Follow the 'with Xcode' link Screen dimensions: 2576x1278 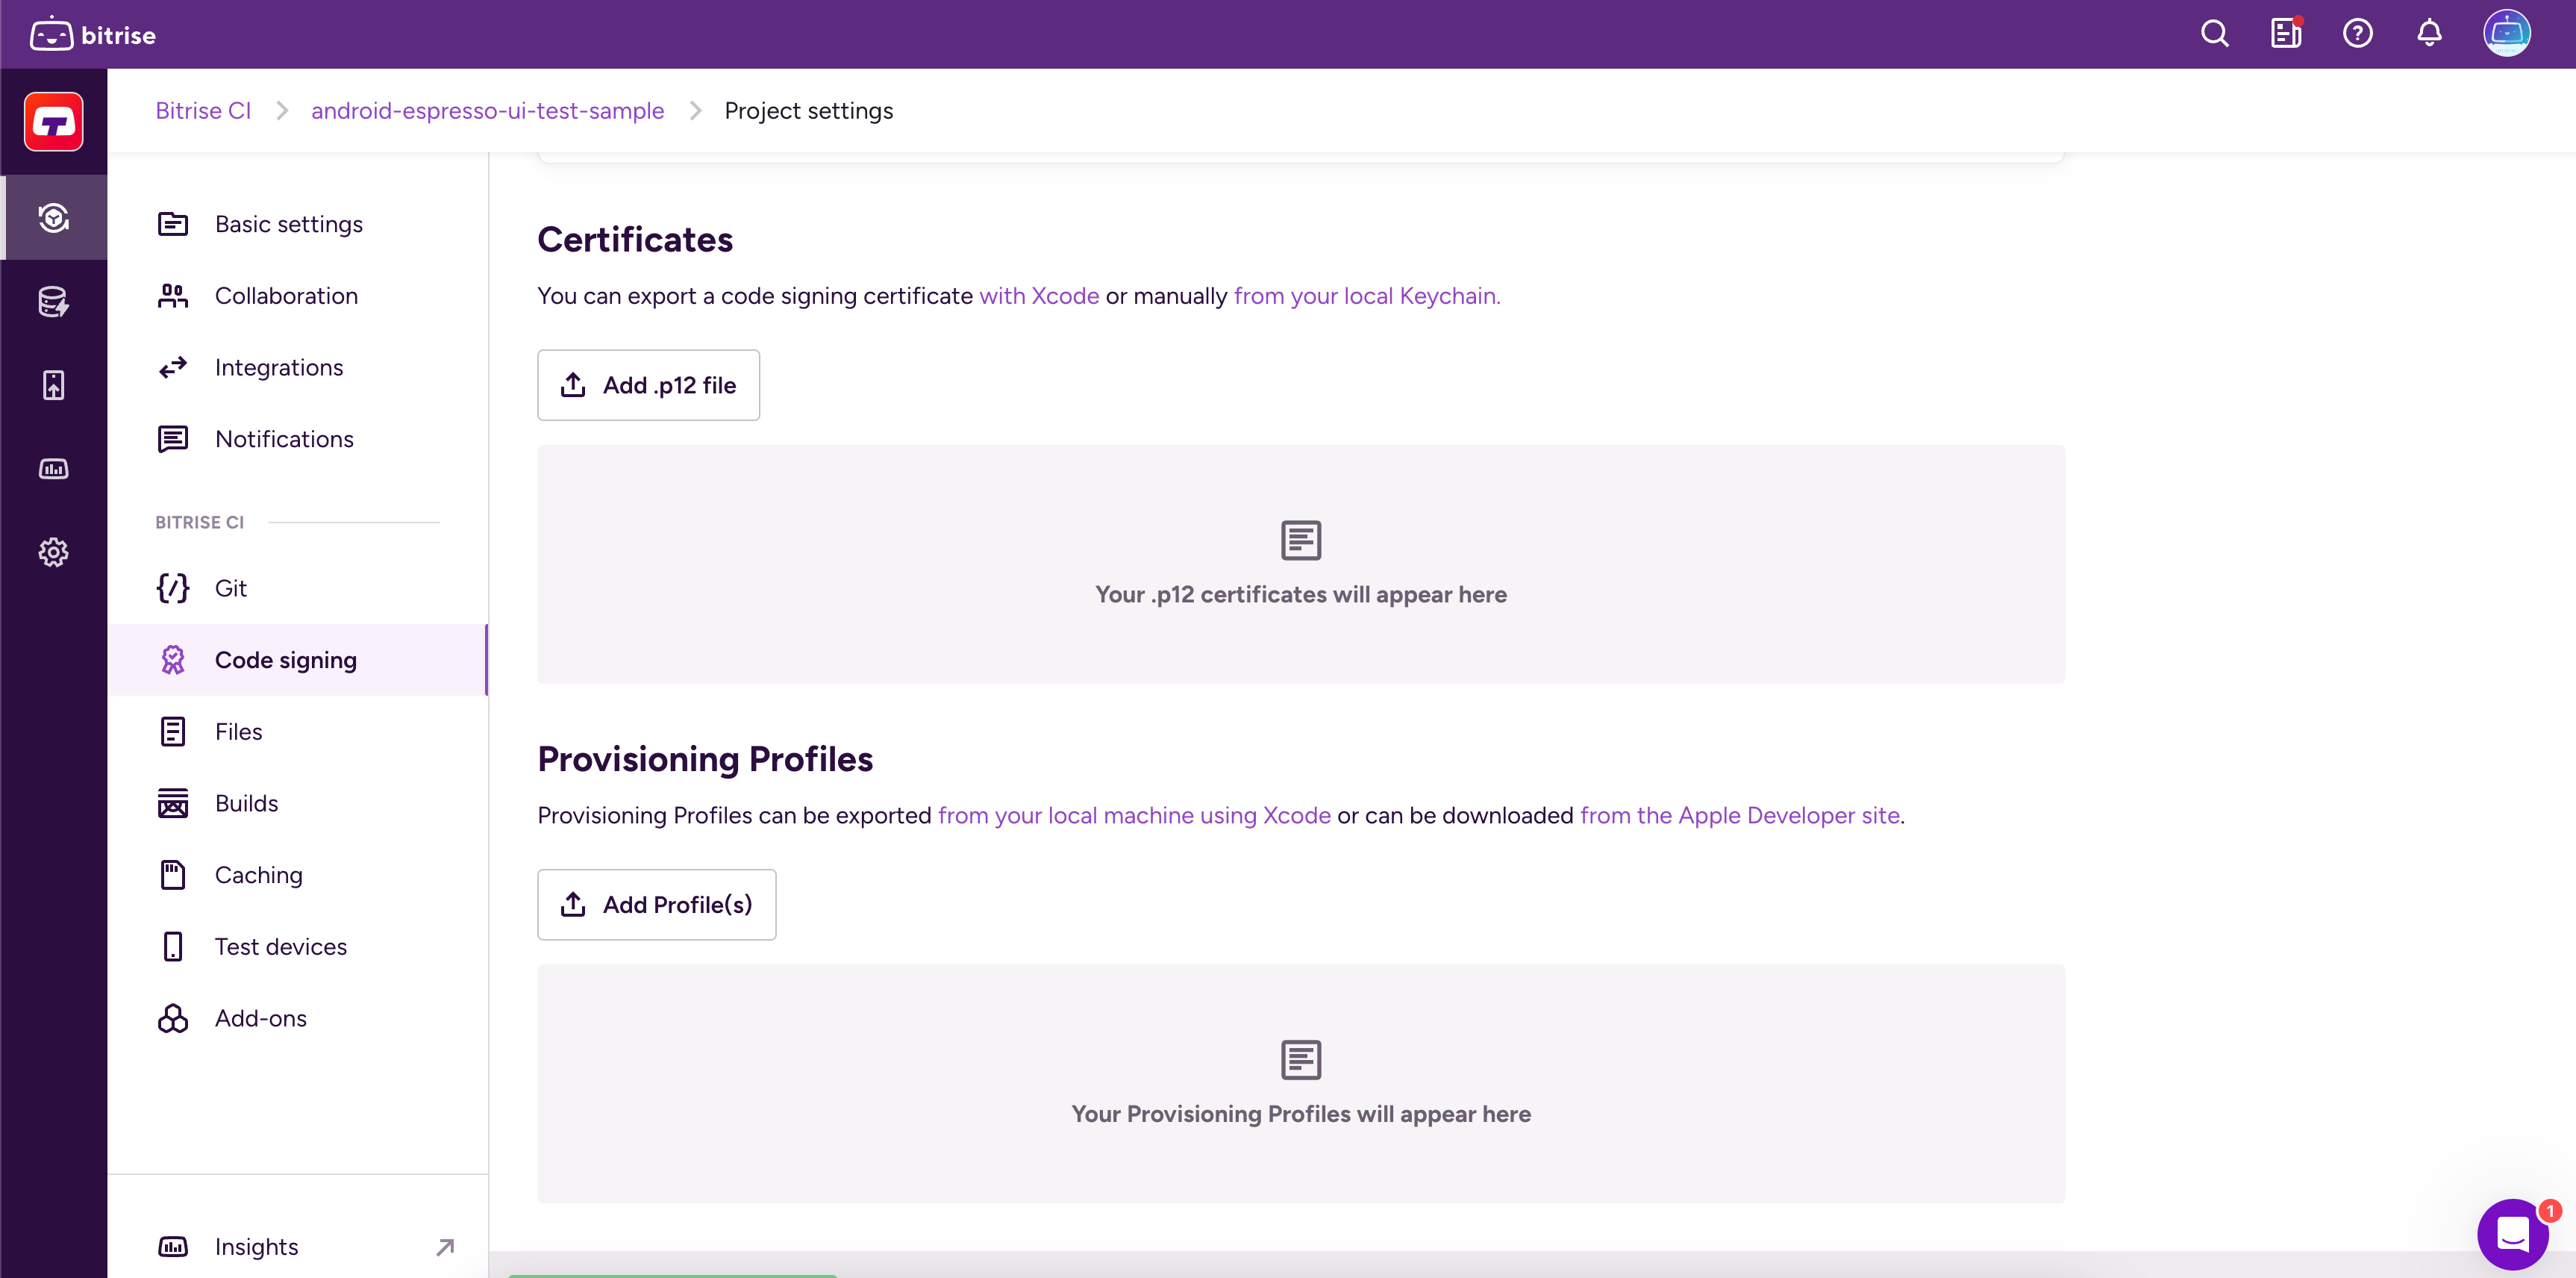tap(1038, 296)
